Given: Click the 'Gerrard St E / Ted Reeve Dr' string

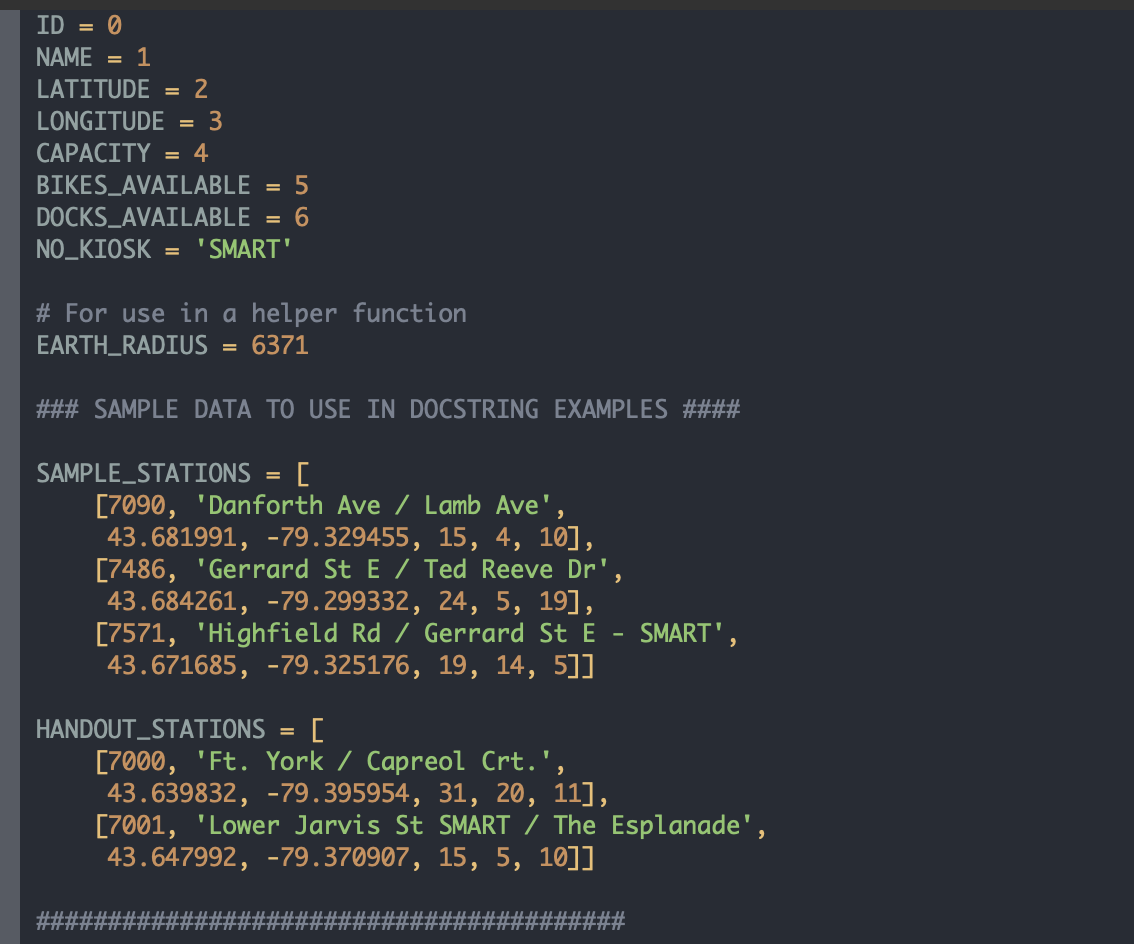Looking at the screenshot, I should [402, 569].
